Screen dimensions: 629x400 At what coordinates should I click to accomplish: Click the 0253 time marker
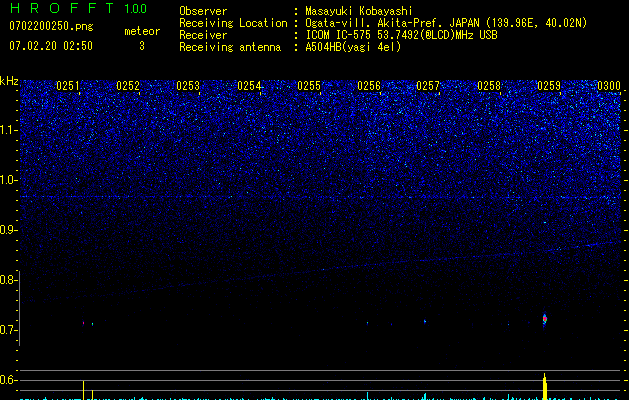coord(188,86)
